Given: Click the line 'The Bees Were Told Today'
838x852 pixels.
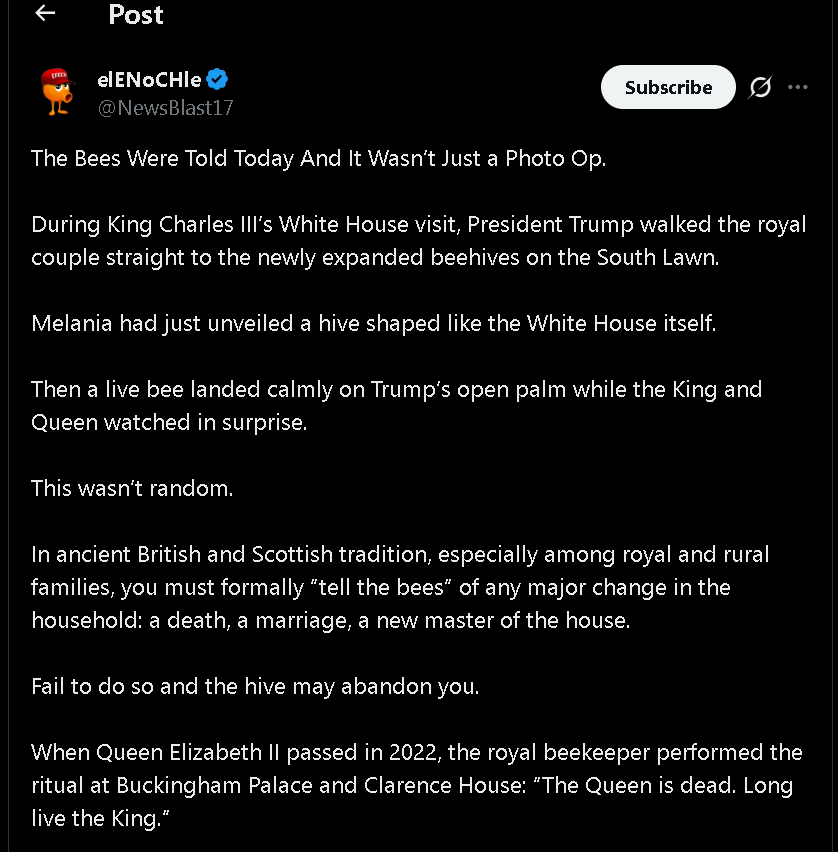Looking at the screenshot, I should pyautogui.click(x=318, y=159).
